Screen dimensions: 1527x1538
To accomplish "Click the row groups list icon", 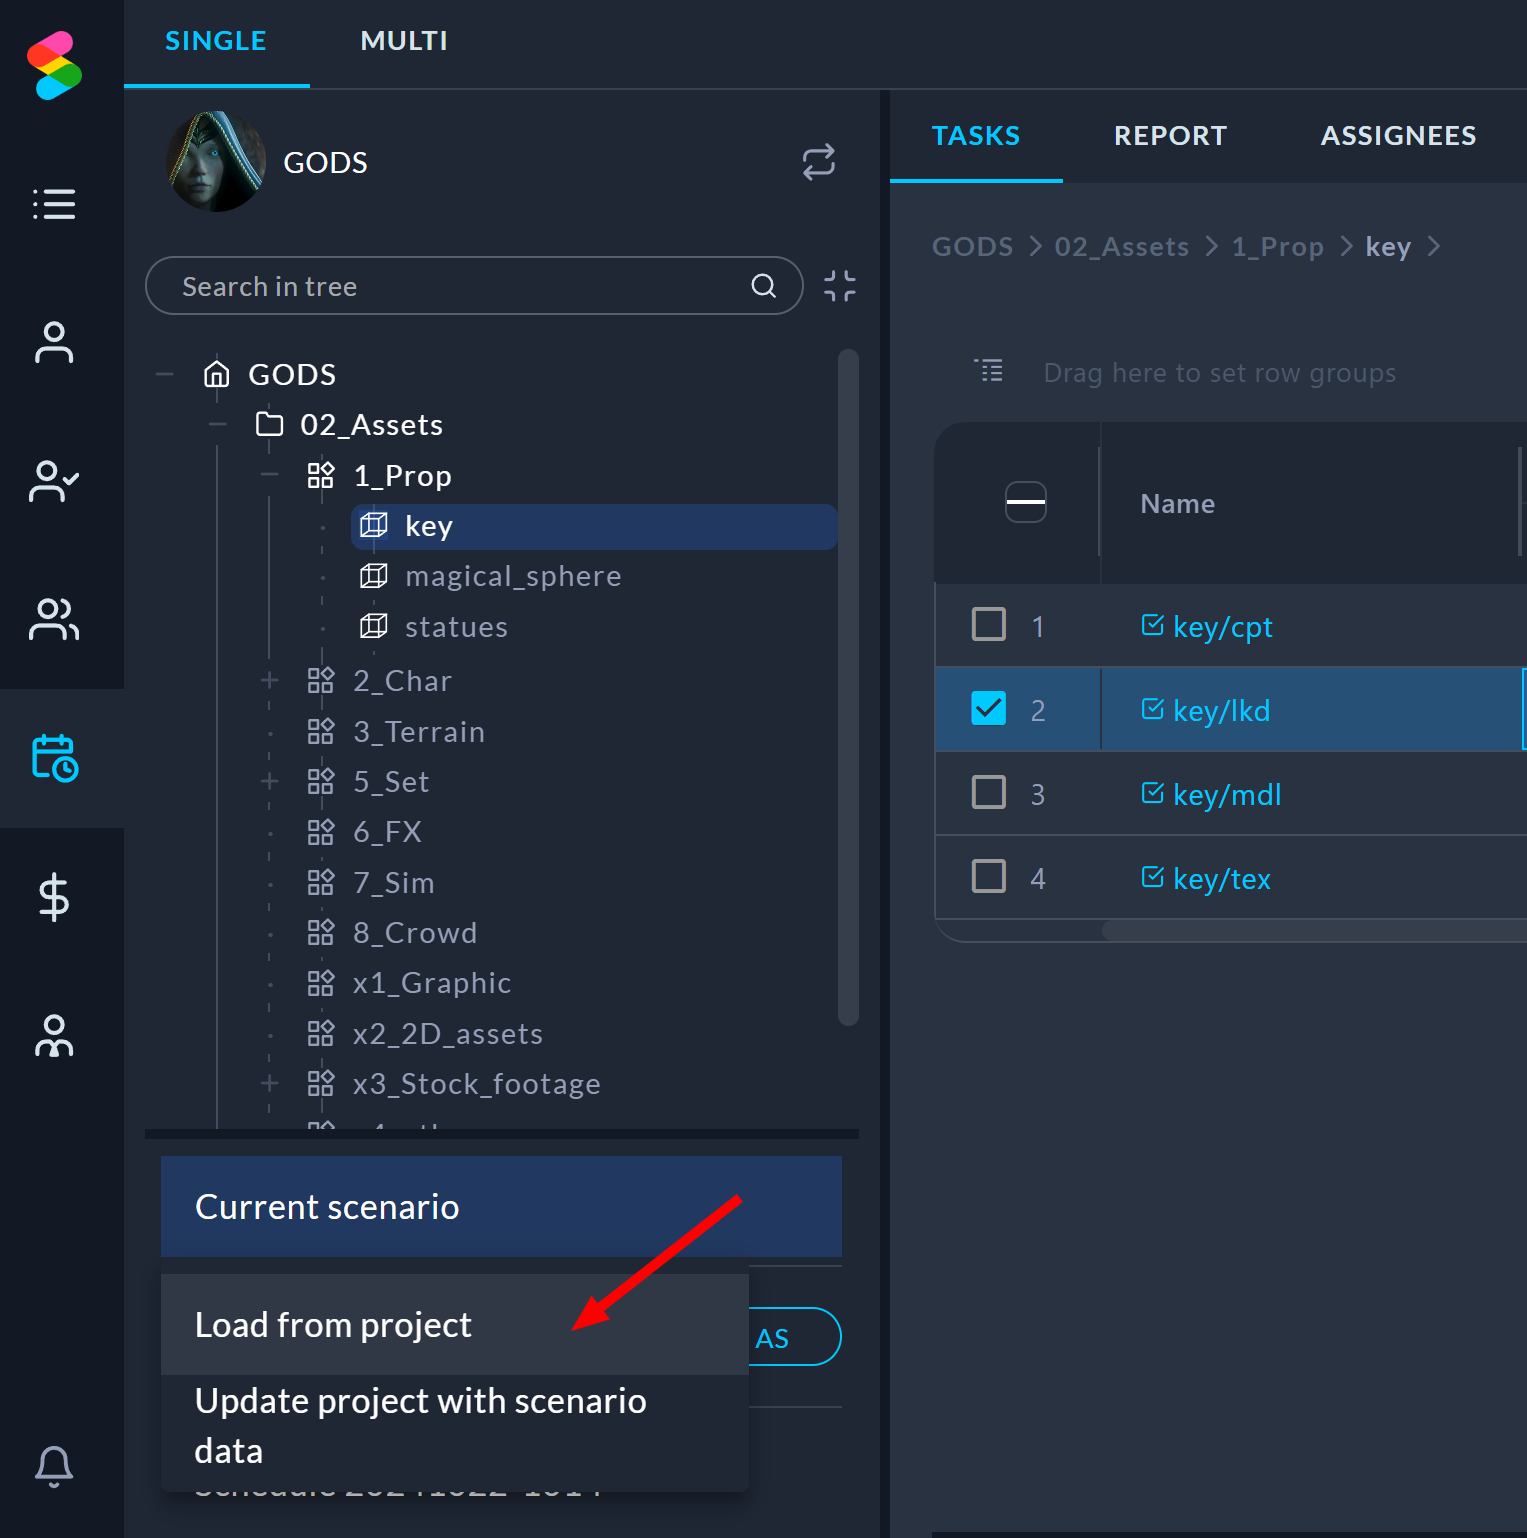I will 989,371.
